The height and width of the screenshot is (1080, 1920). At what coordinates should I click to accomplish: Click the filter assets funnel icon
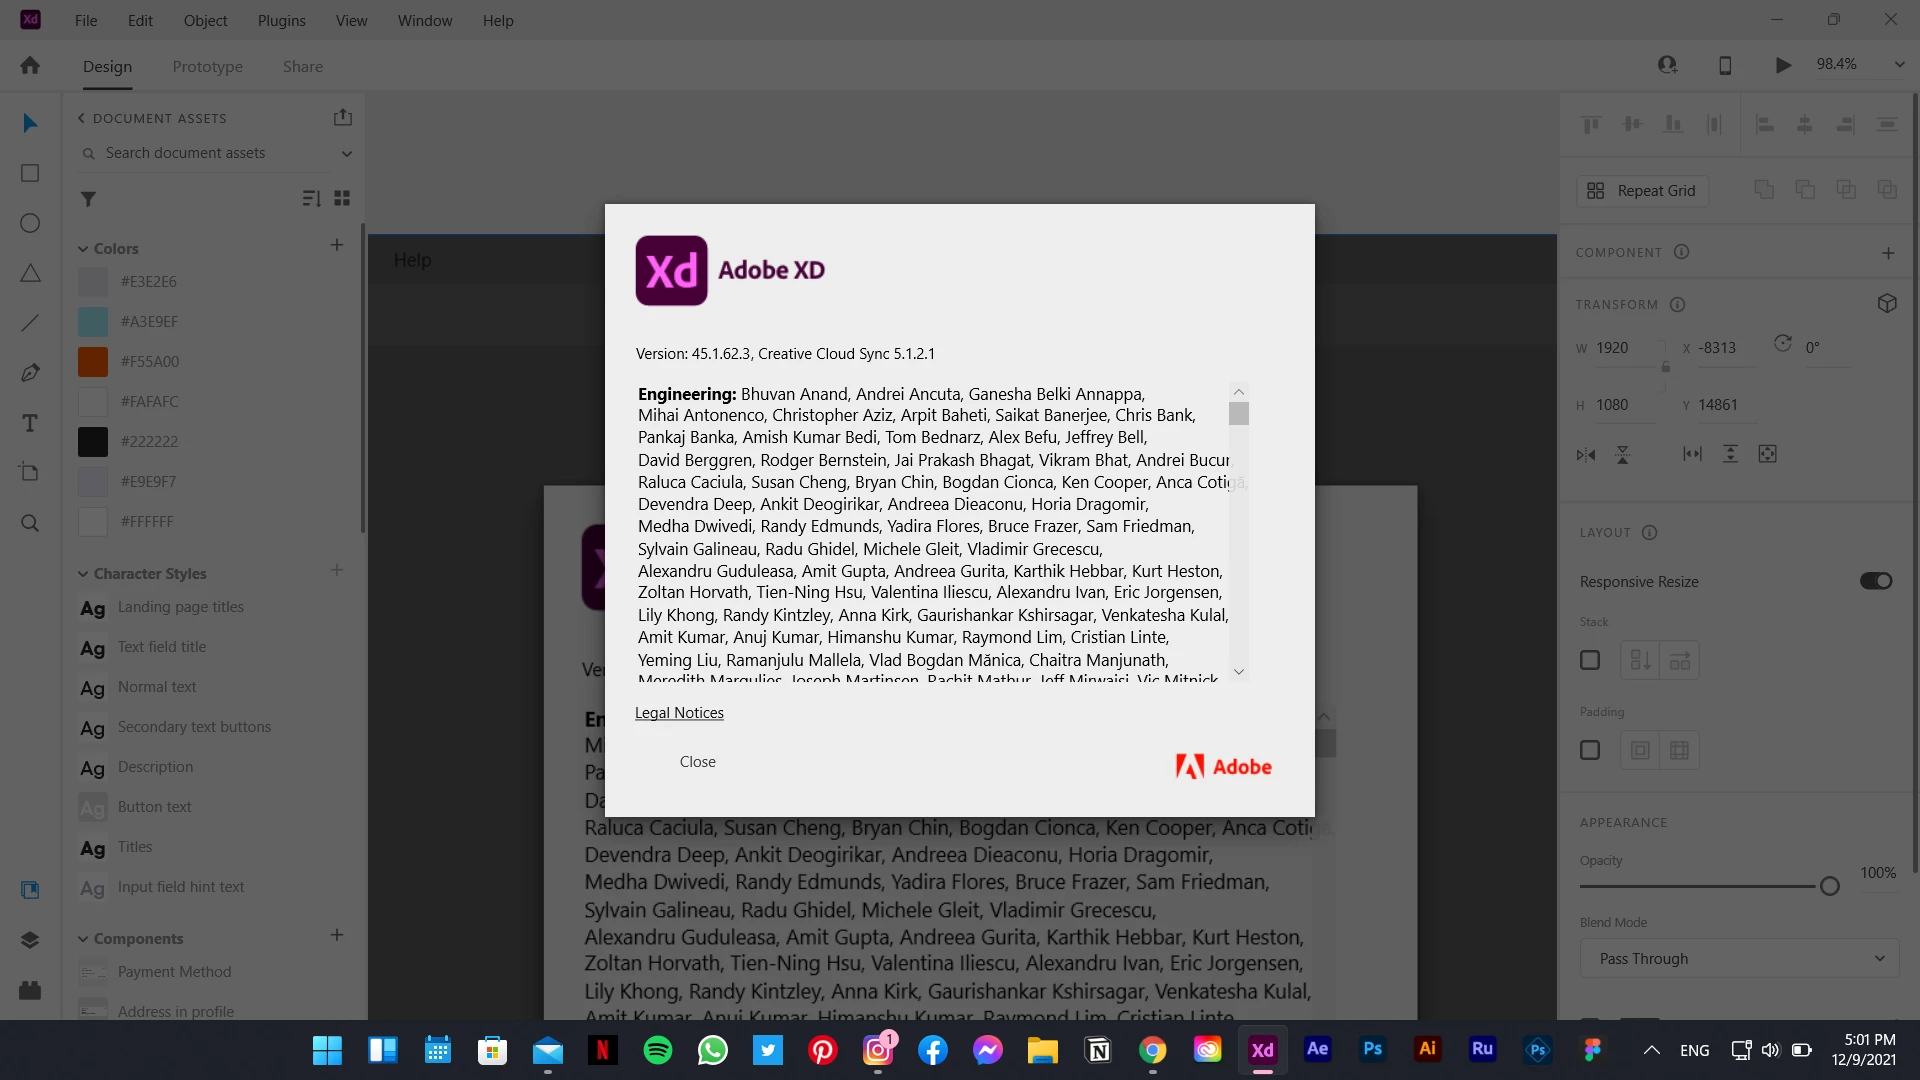88,199
